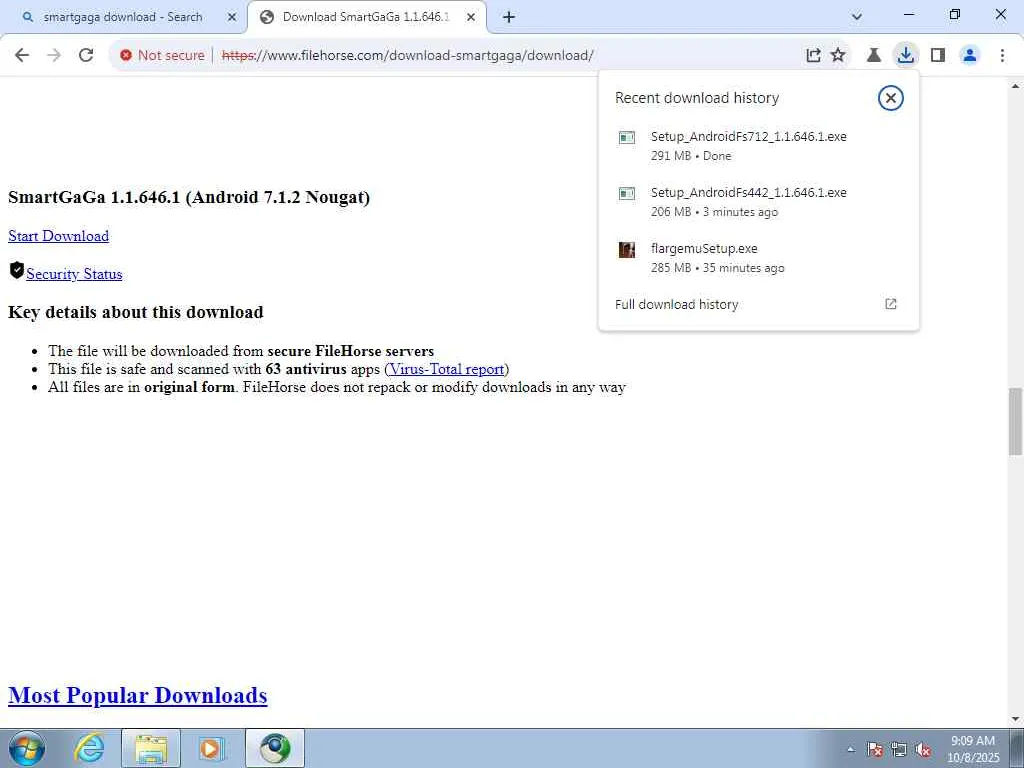Click Setup_AndroidFs442 file icon
This screenshot has height=768, width=1024.
tap(627, 193)
